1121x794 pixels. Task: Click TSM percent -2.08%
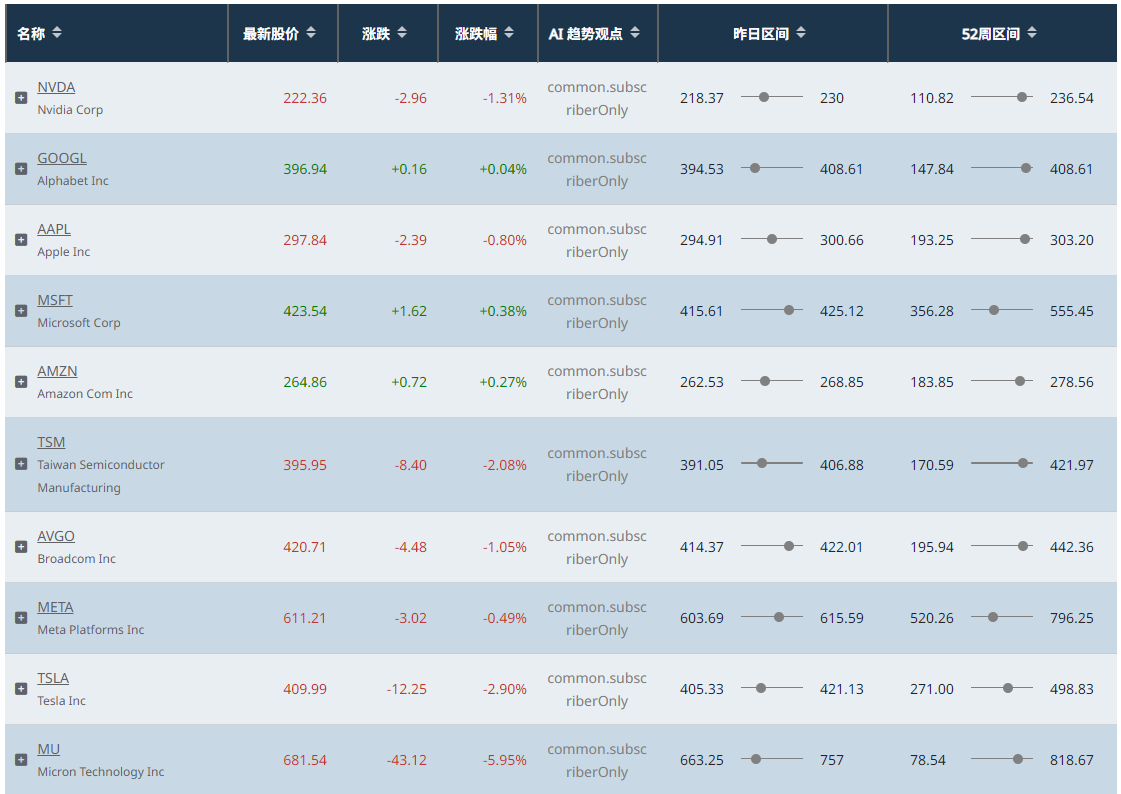[x=505, y=465]
